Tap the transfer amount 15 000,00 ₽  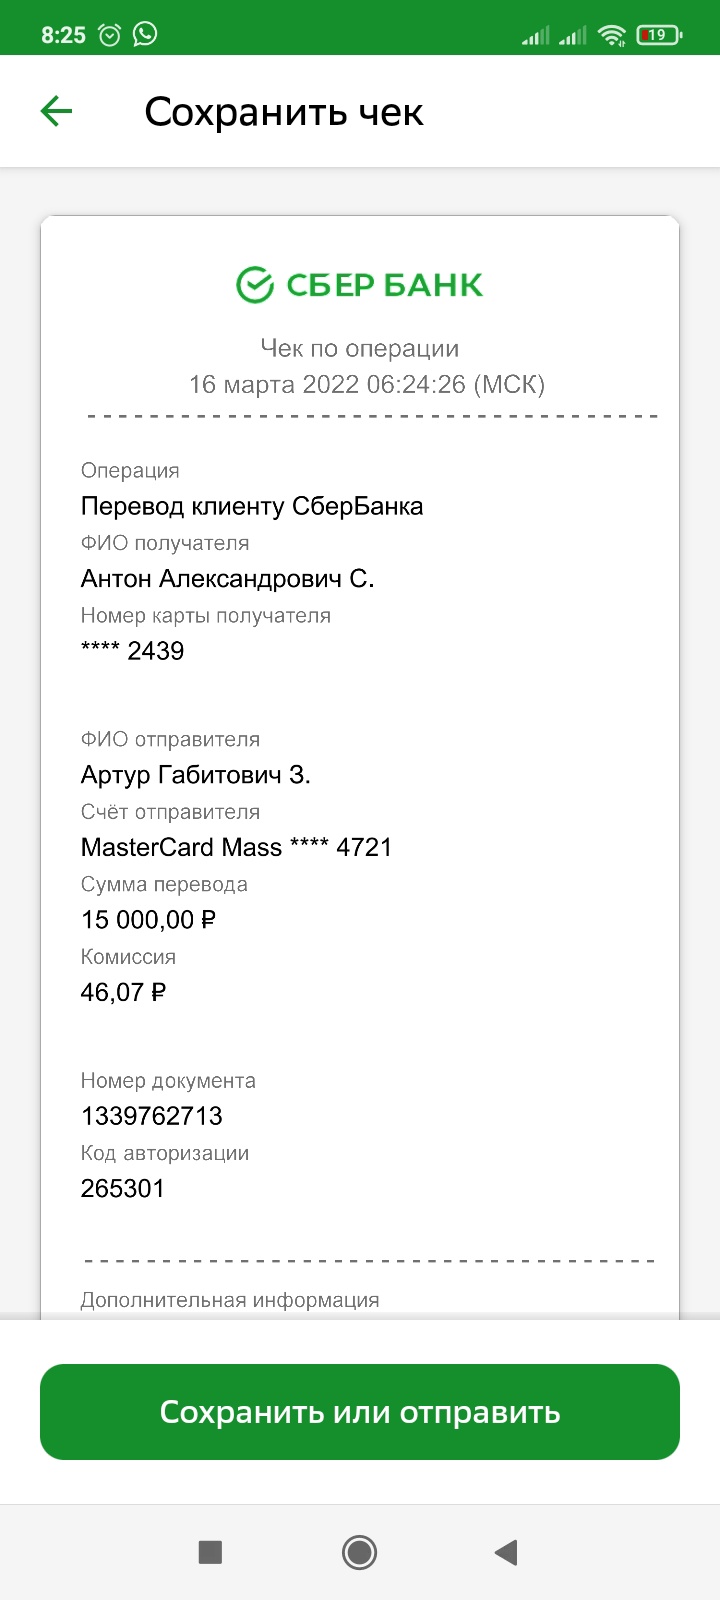(148, 919)
